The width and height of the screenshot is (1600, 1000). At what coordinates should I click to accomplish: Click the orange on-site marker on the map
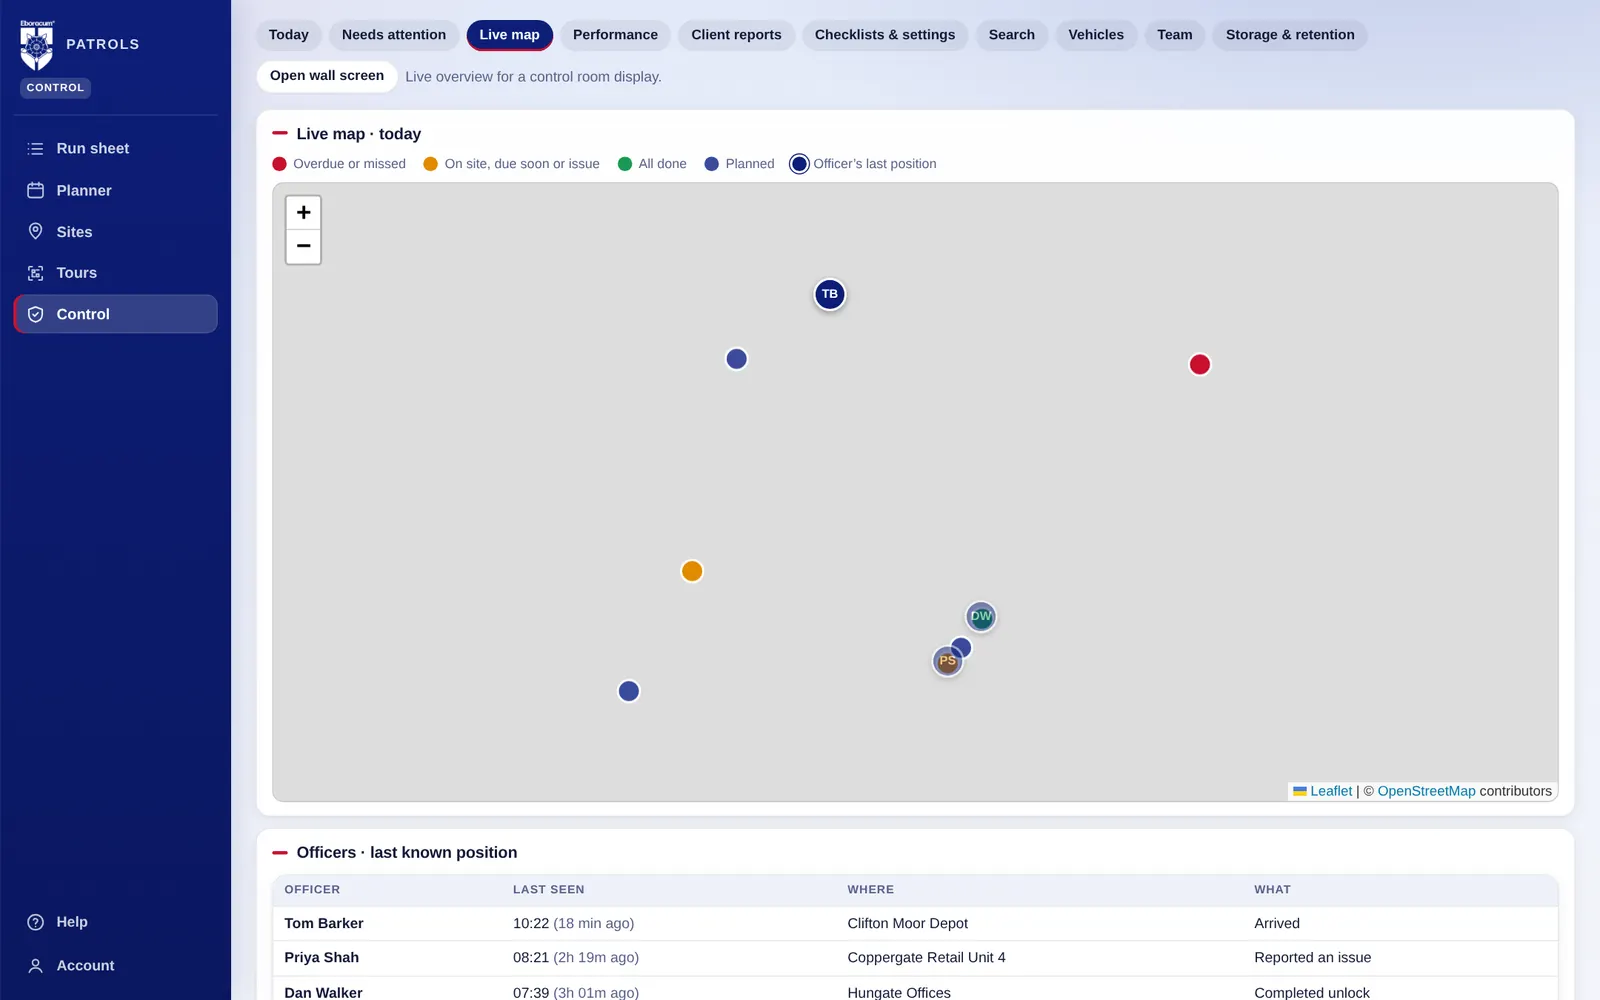pyautogui.click(x=692, y=571)
